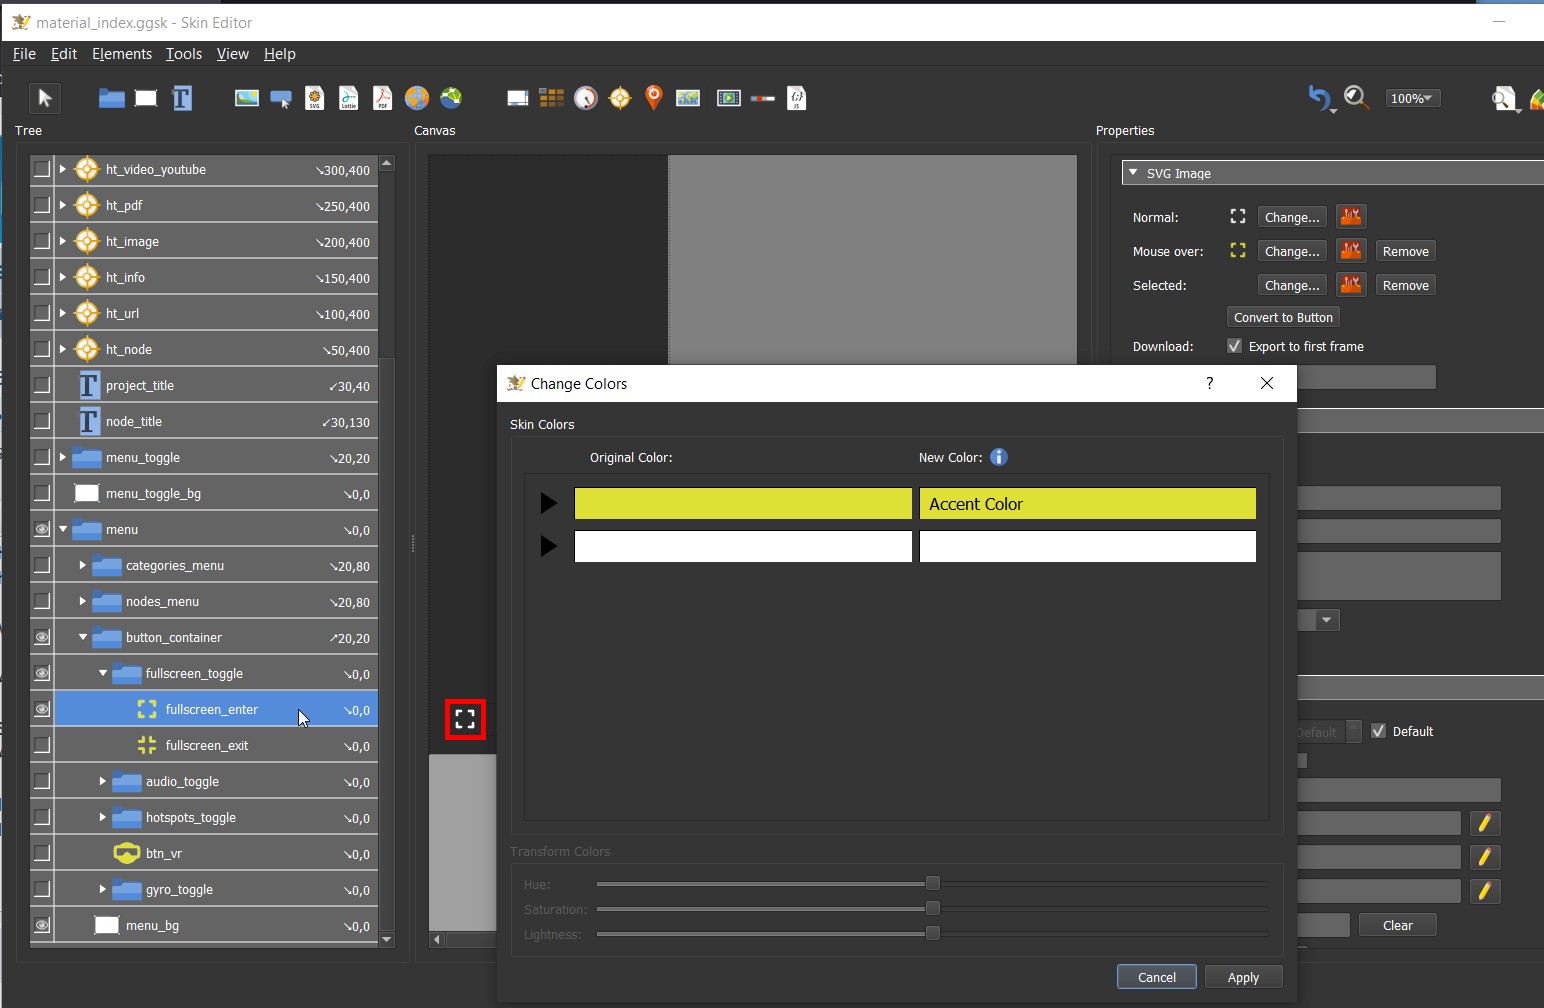Add a Rectangle element from toolbar
Viewport: 1544px width, 1008px height.
click(146, 98)
